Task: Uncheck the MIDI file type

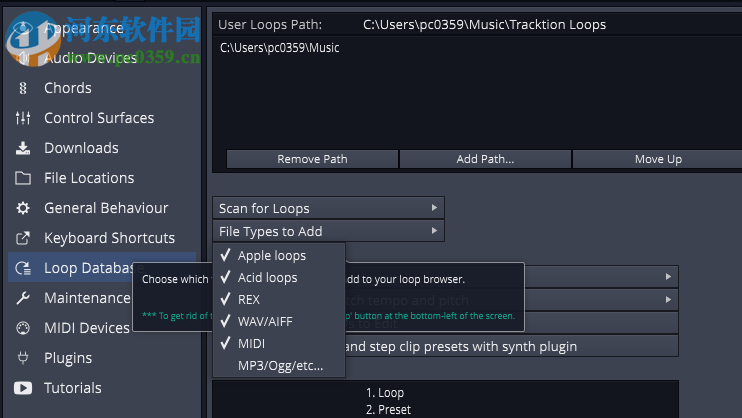Action: [x=279, y=344]
